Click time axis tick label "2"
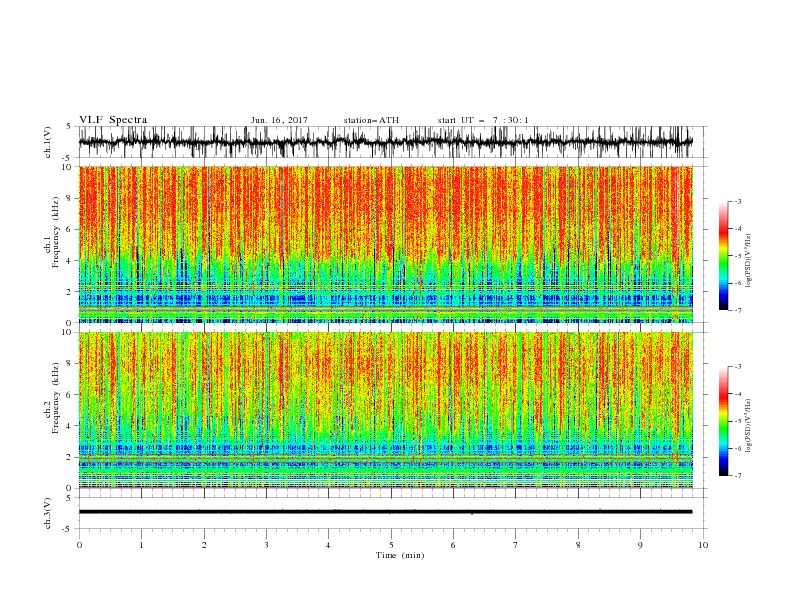 coord(204,545)
